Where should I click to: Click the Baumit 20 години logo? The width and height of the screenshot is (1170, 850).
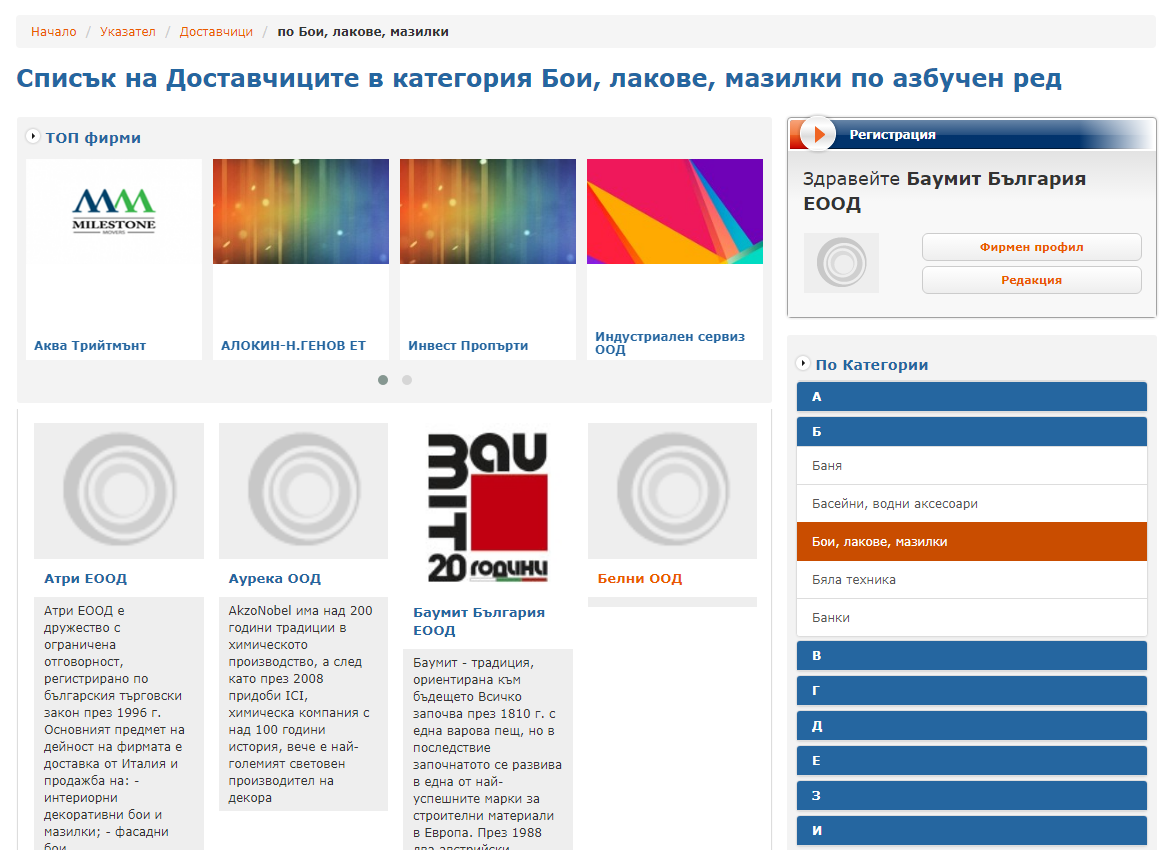[x=488, y=507]
